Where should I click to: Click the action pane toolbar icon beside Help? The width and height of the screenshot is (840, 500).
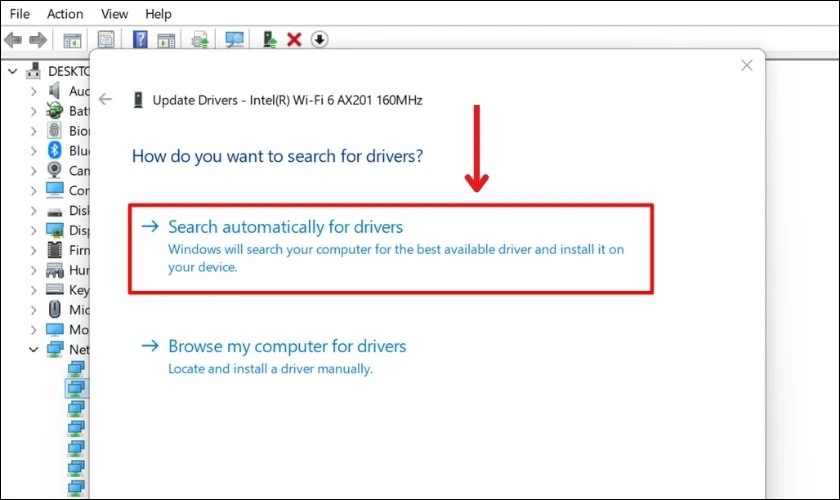(x=166, y=40)
